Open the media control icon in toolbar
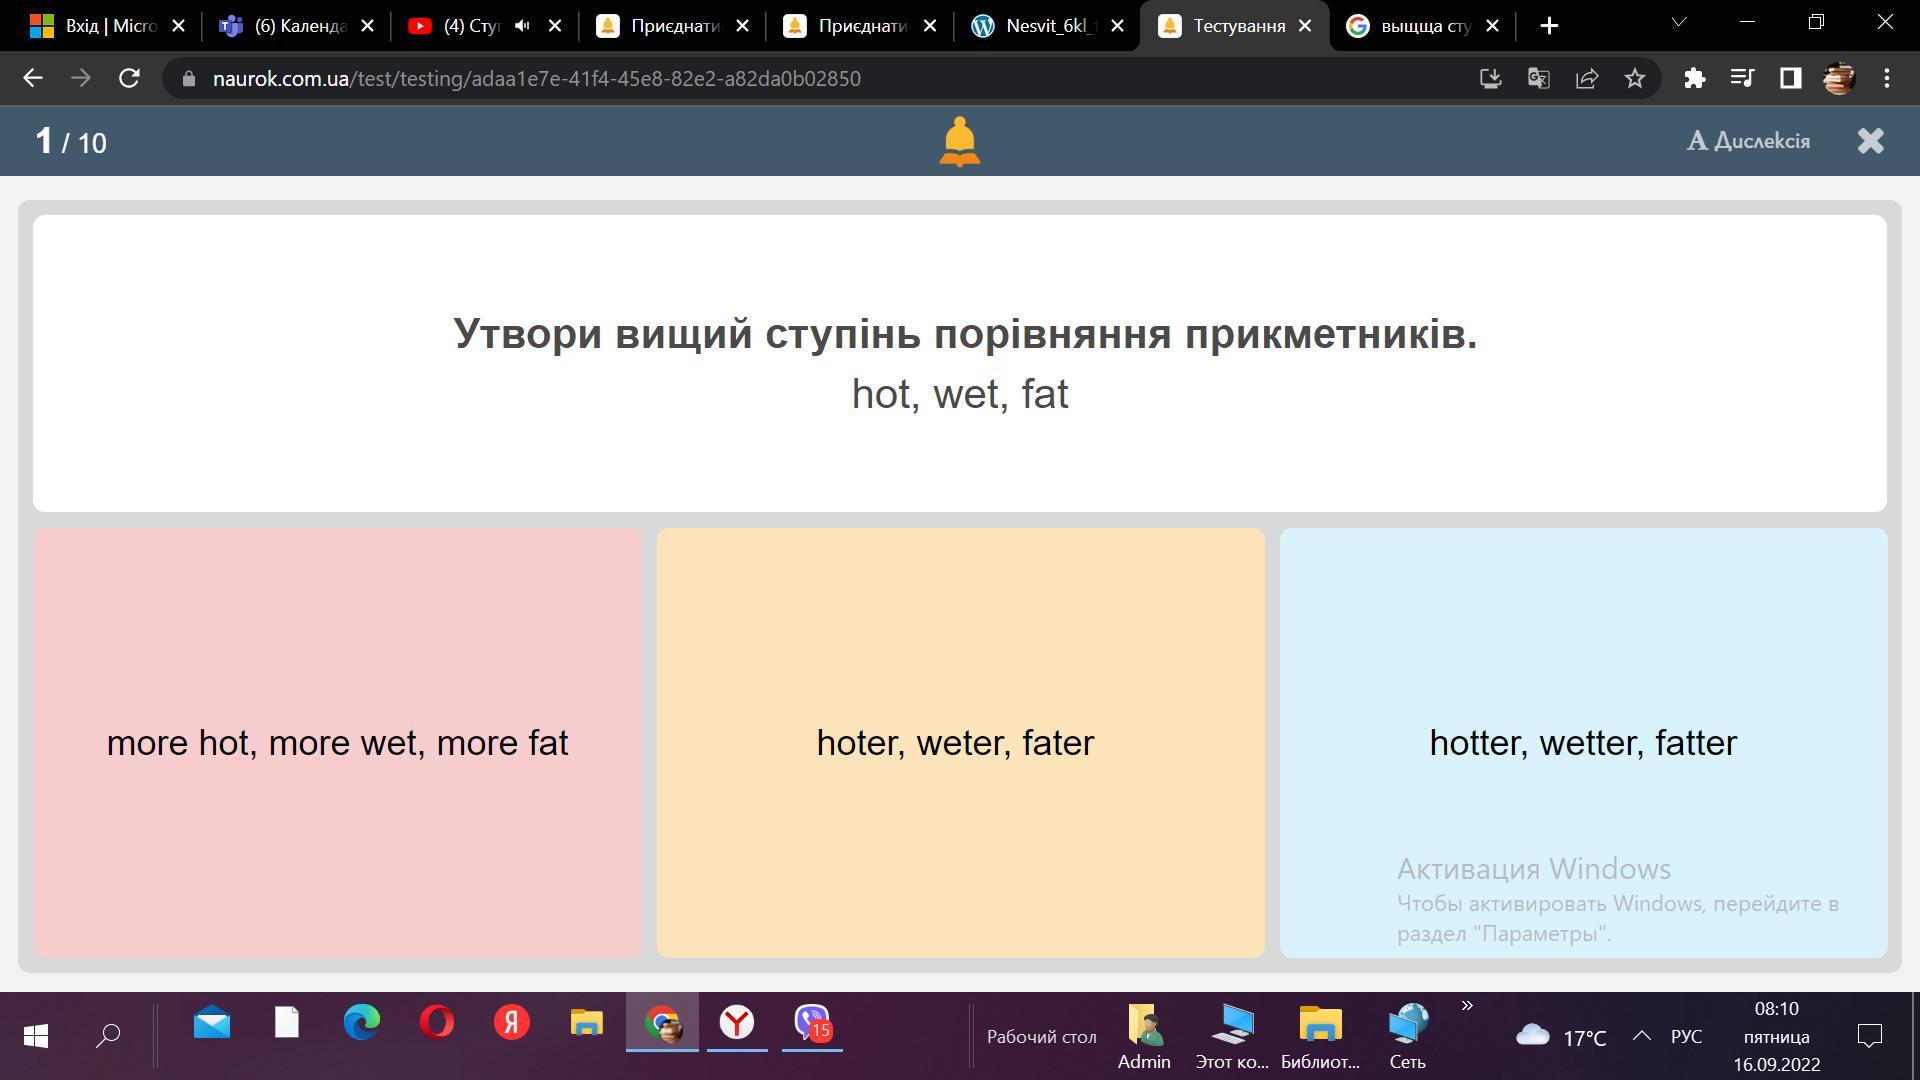Viewport: 1920px width, 1080px height. [1742, 79]
